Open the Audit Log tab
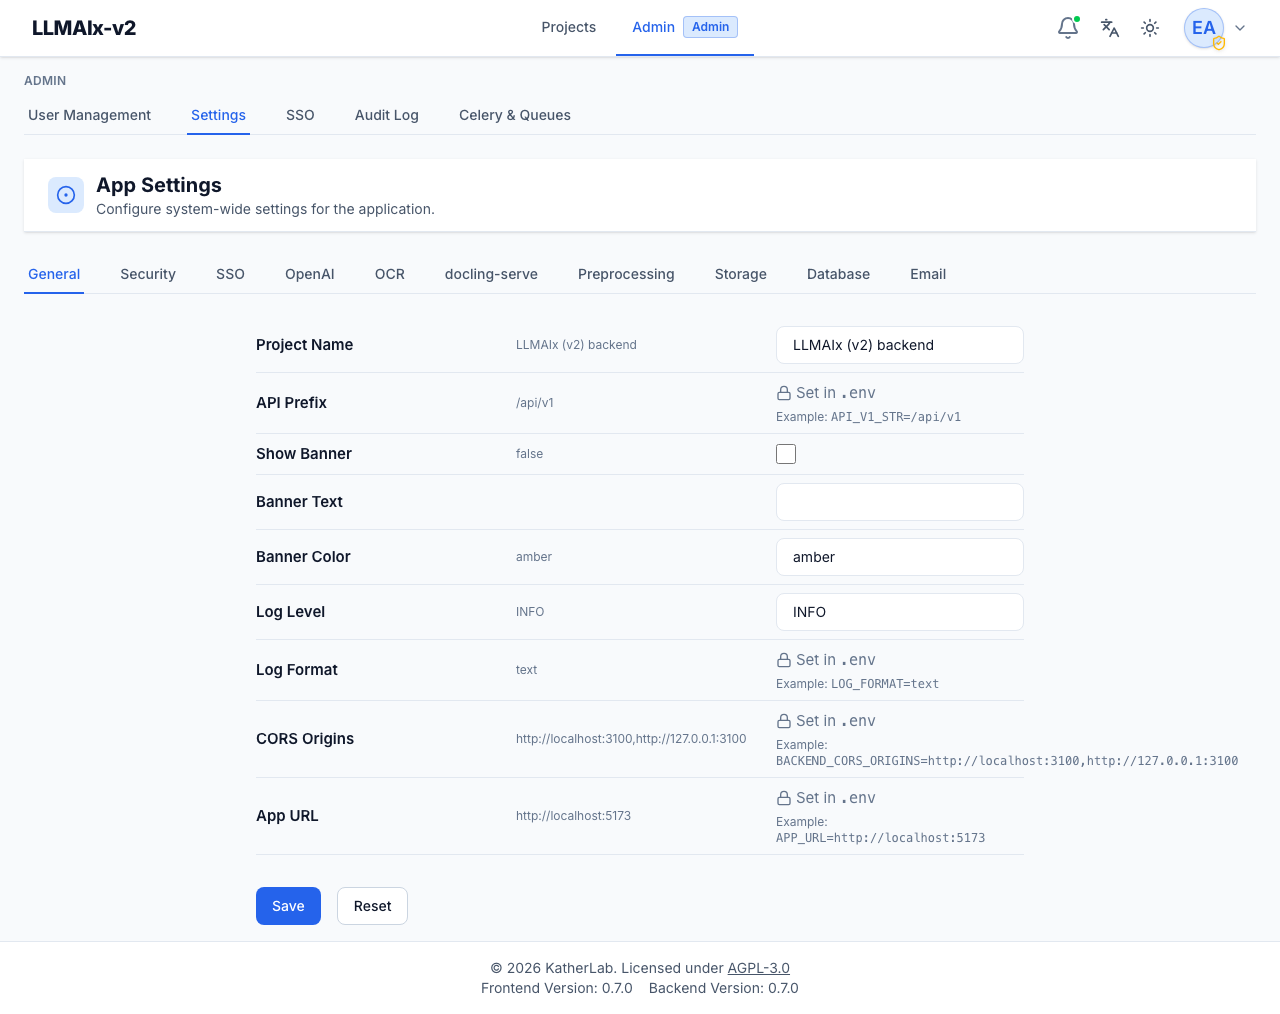1280x1014 pixels. (387, 115)
